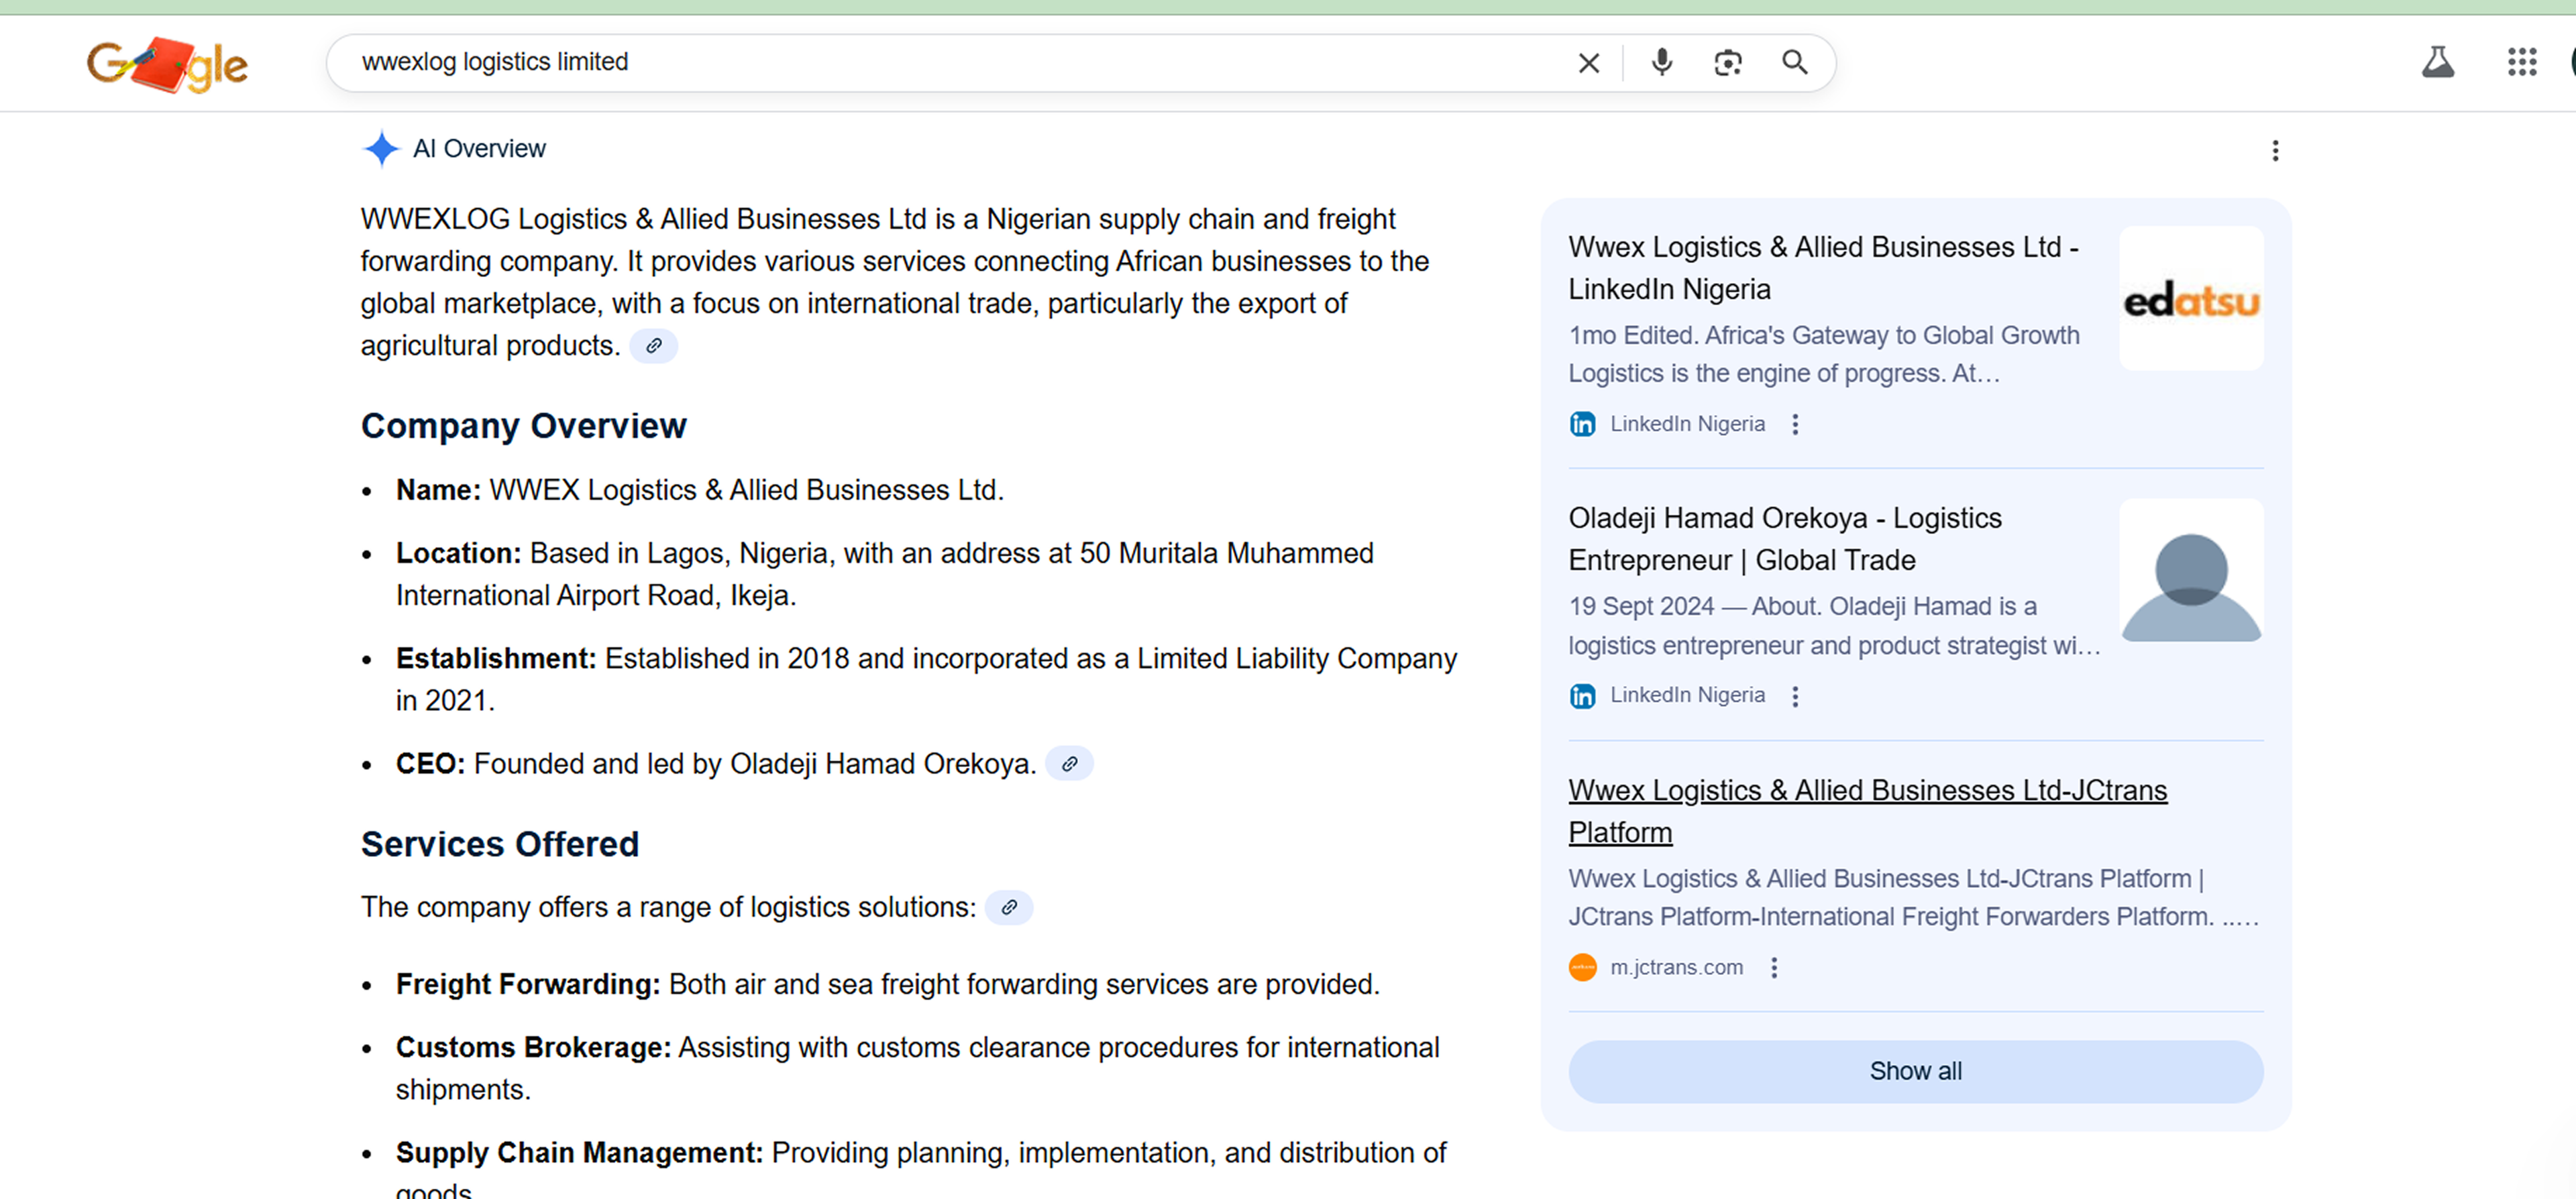Open options for first LinkedIn Nigeria source
Viewport: 2576px width, 1199px height.
click(x=1795, y=424)
